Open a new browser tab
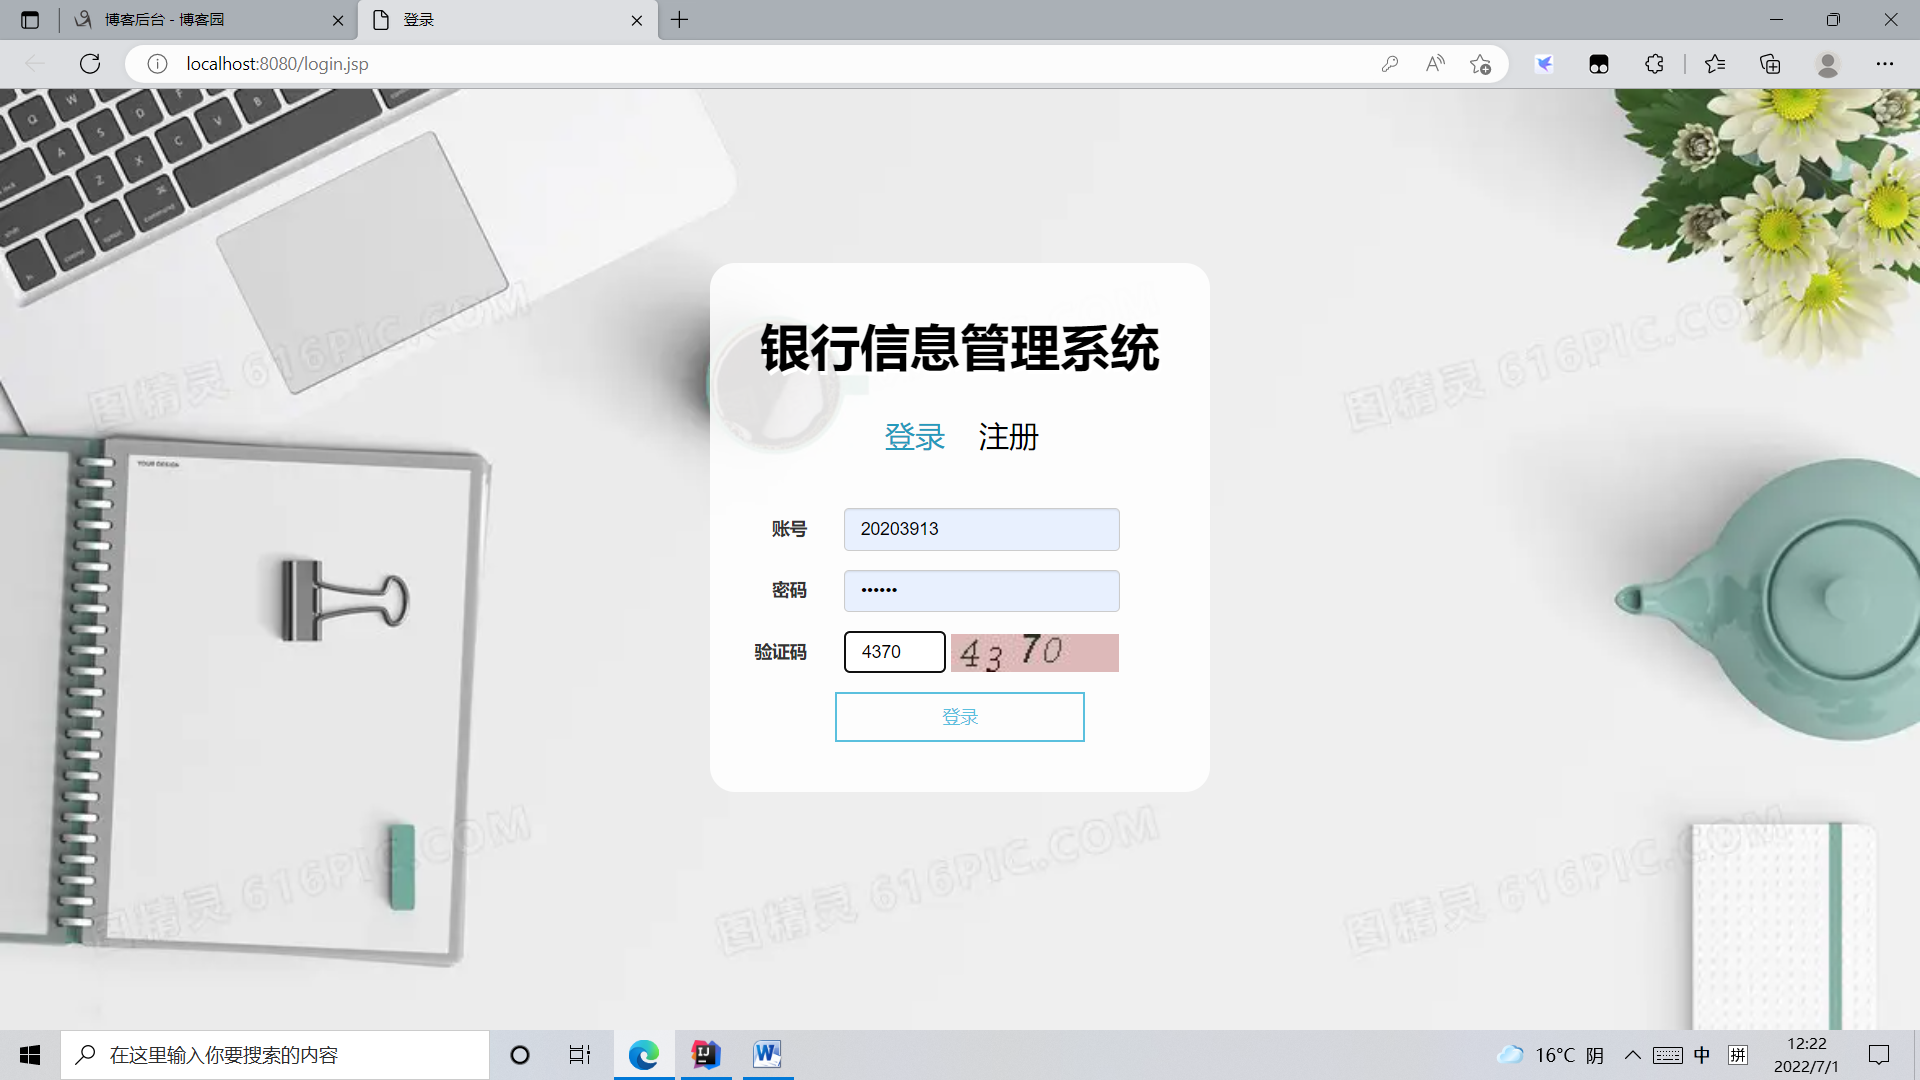Viewport: 1920px width, 1080px height. [680, 20]
